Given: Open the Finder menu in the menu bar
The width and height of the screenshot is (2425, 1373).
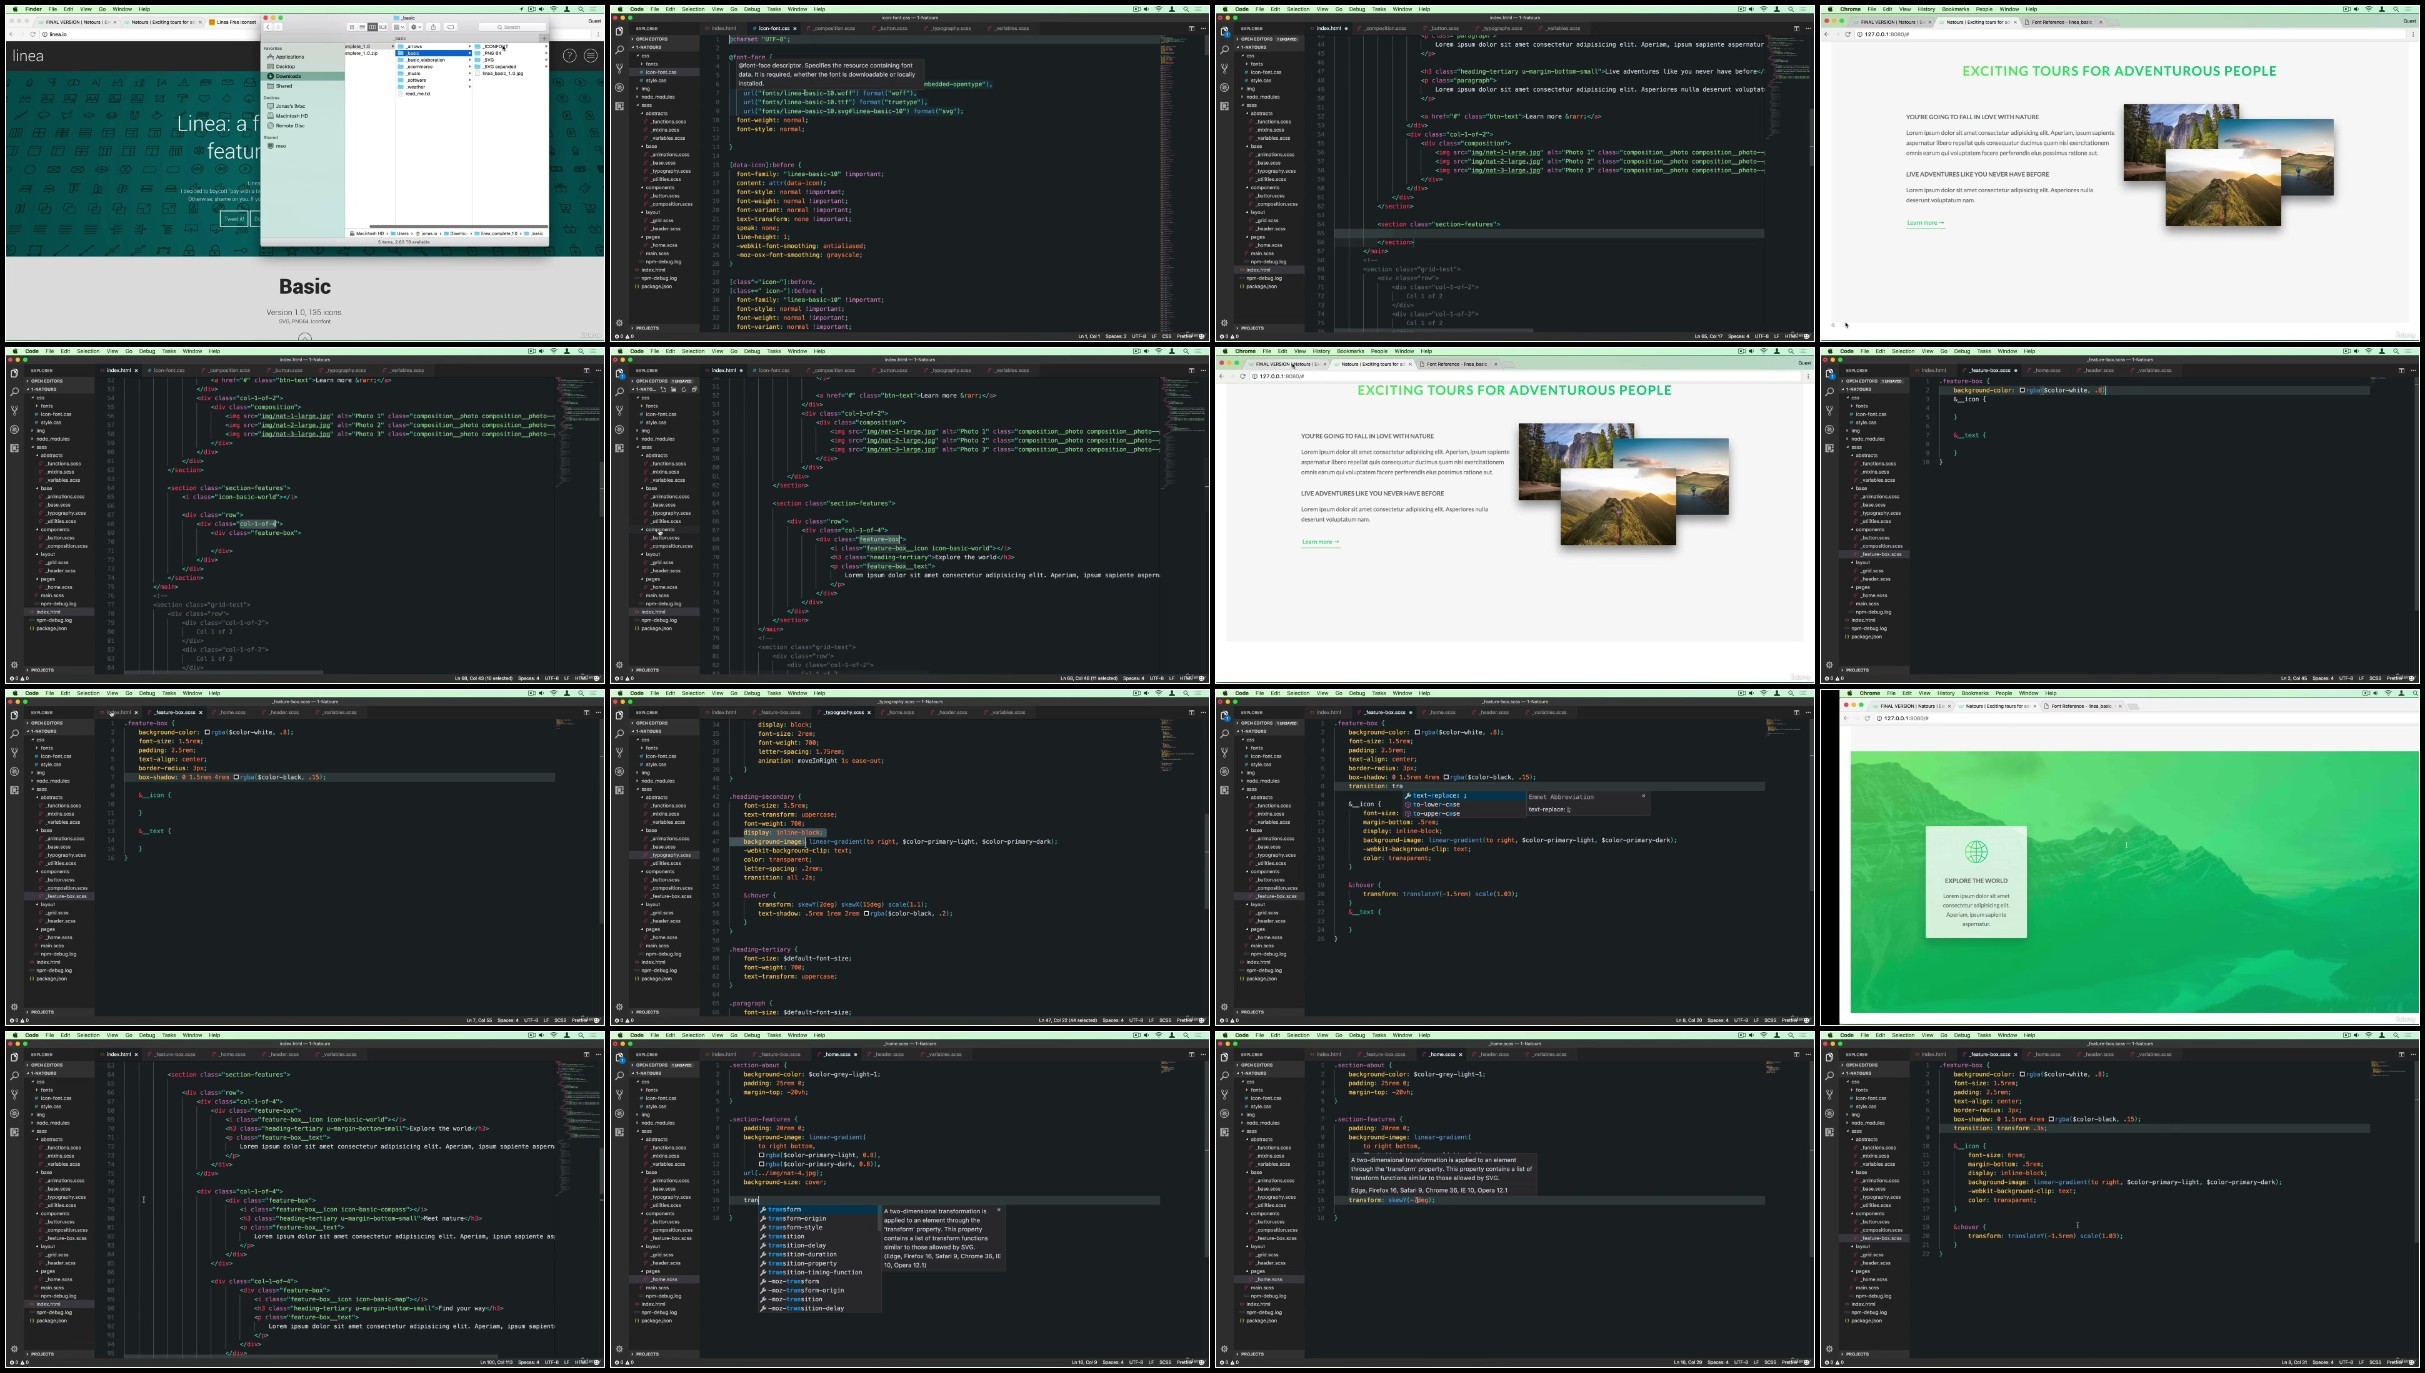Looking at the screenshot, I should pos(33,9).
